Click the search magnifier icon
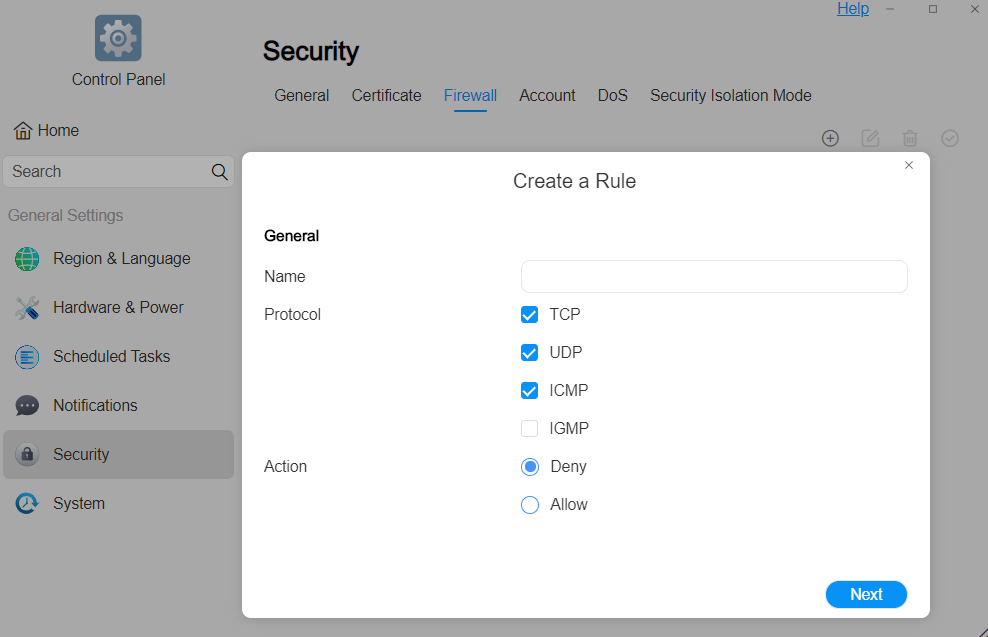 (220, 172)
